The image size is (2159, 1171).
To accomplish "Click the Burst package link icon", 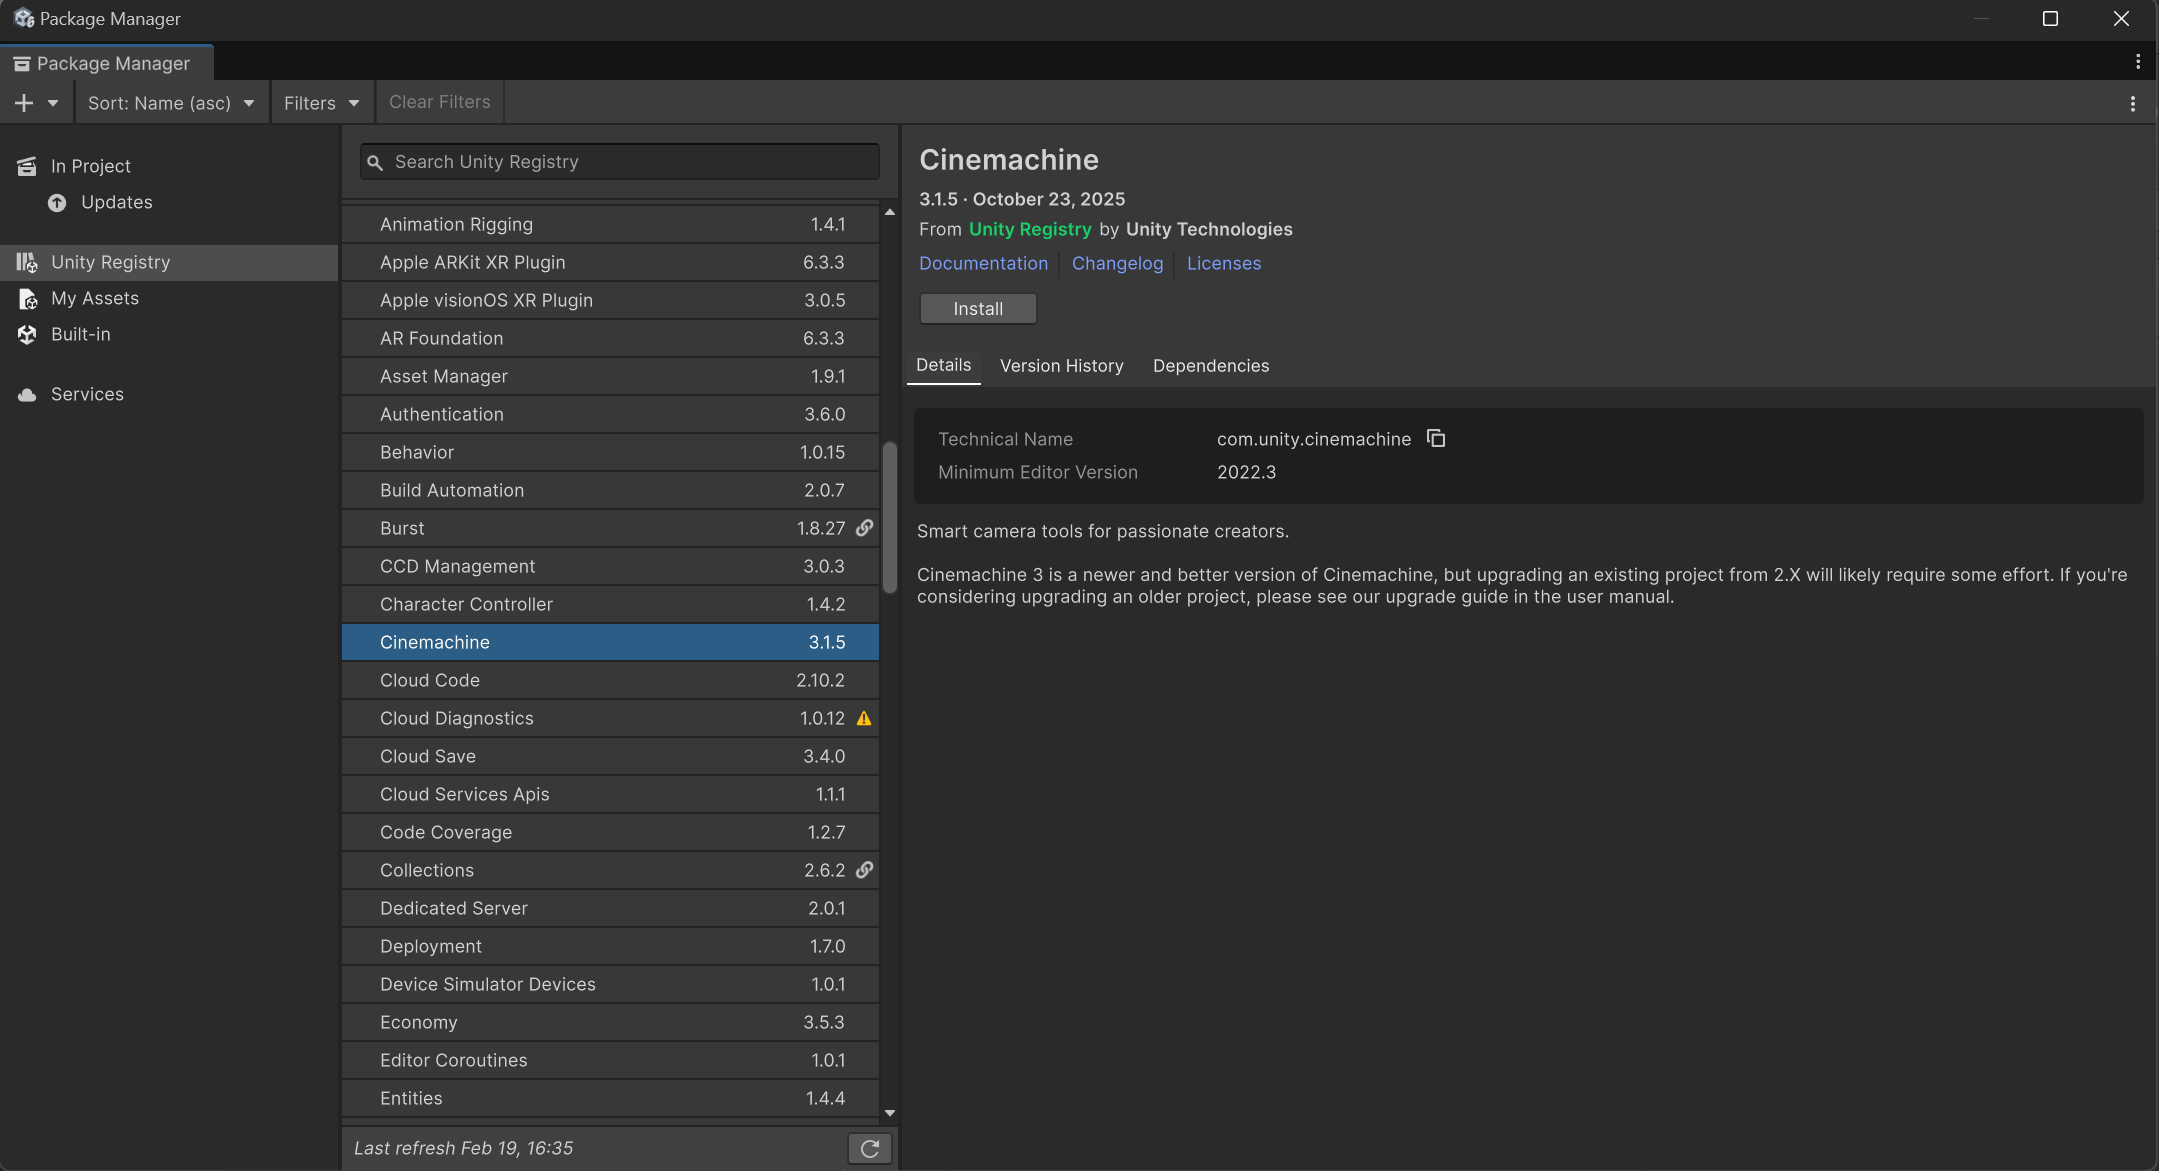I will coord(865,528).
